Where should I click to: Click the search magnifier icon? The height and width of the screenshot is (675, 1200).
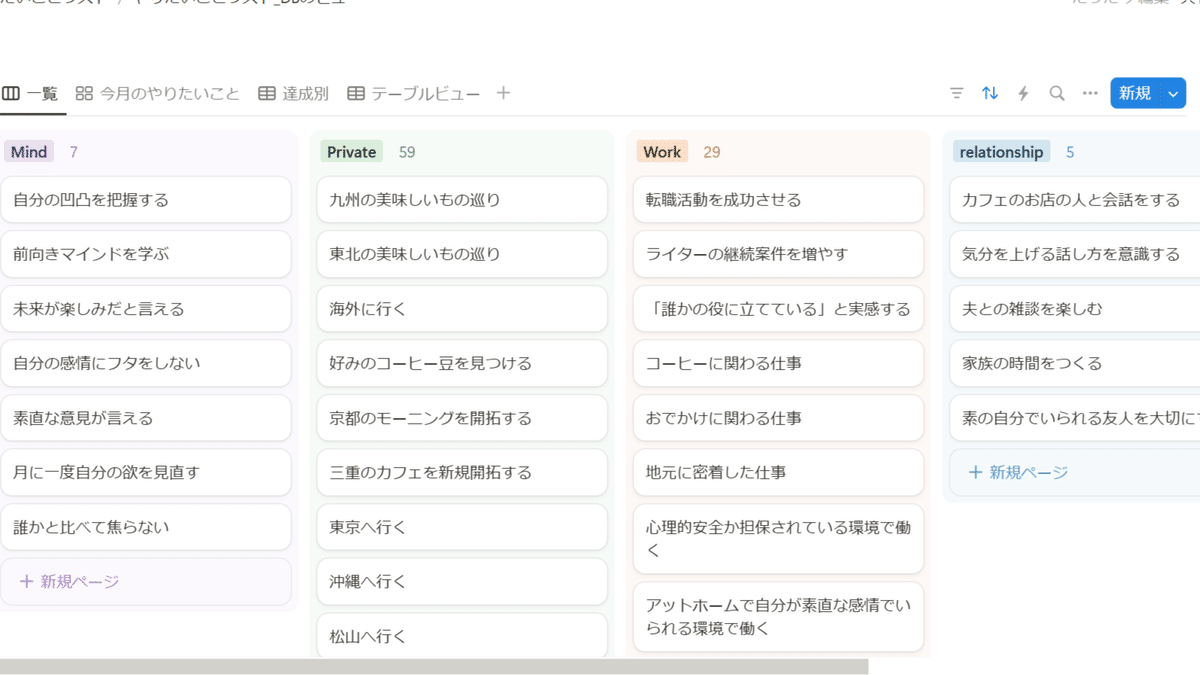[x=1057, y=93]
